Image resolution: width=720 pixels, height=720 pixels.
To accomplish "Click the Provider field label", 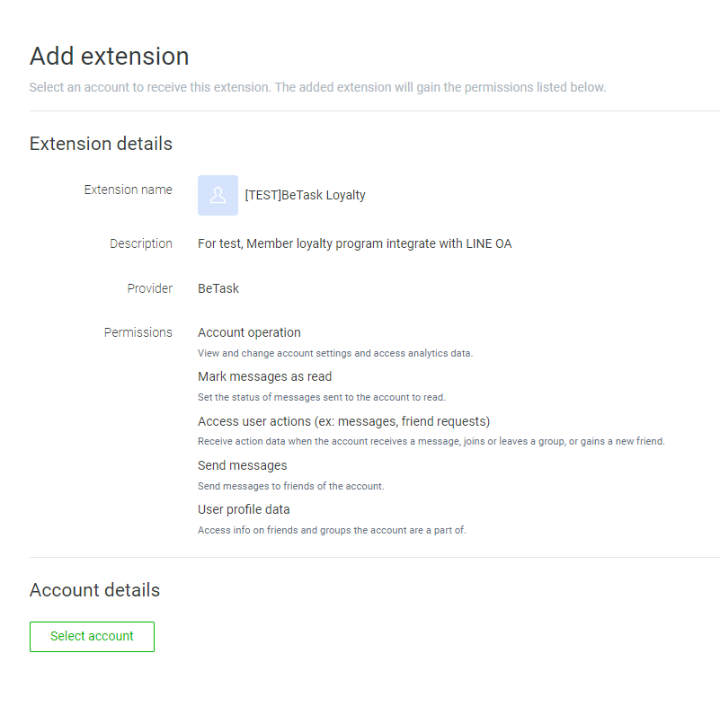I will tap(149, 288).
